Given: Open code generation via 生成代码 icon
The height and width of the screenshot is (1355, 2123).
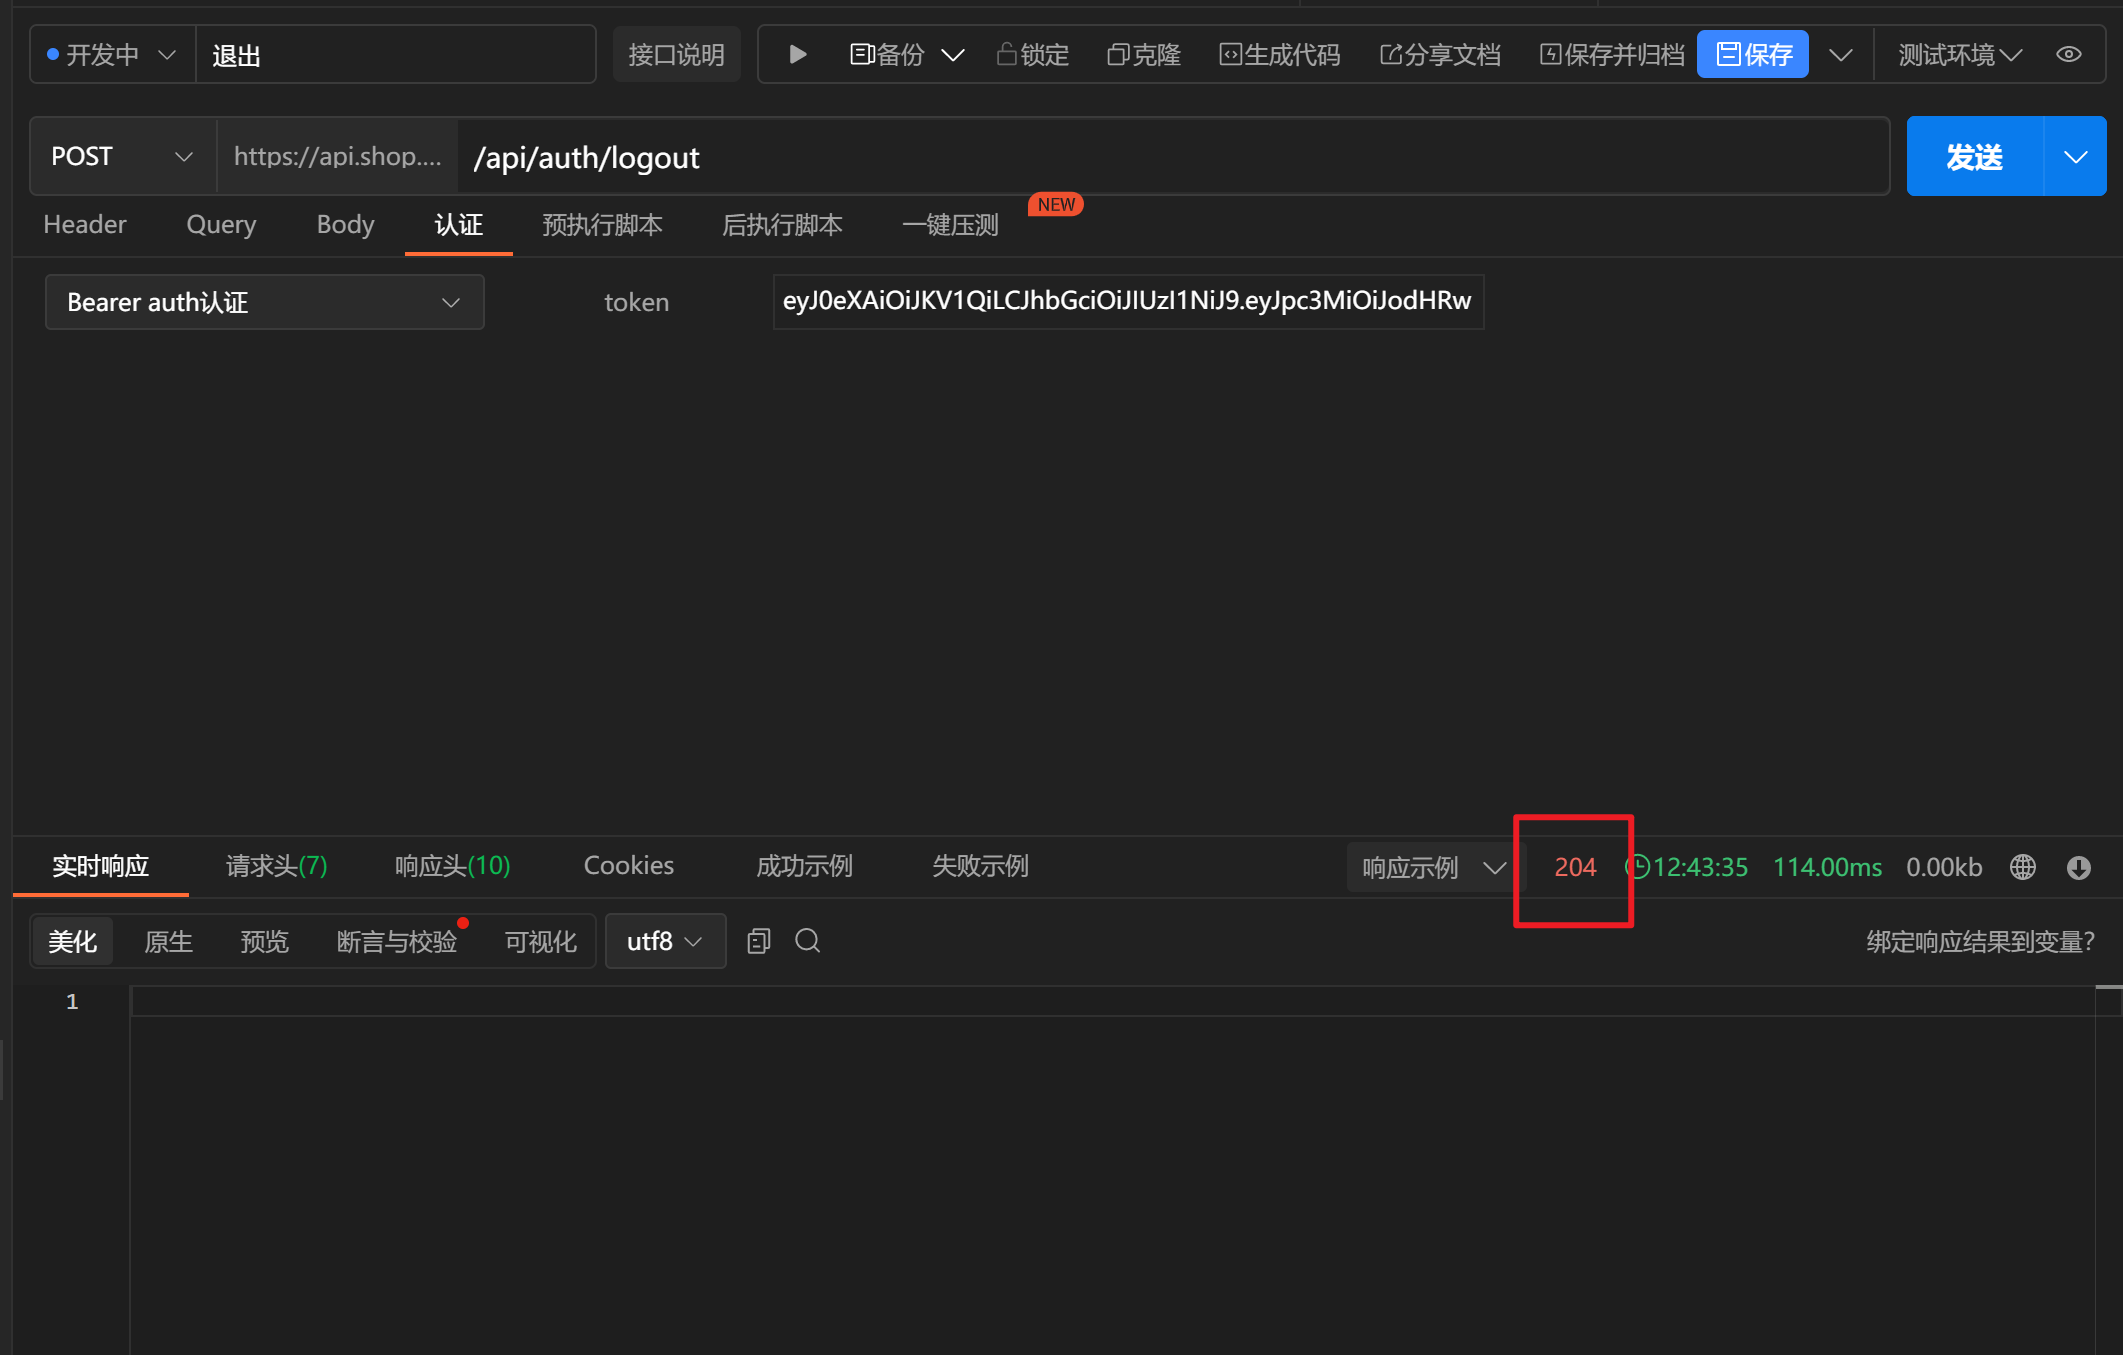Looking at the screenshot, I should (x=1280, y=54).
